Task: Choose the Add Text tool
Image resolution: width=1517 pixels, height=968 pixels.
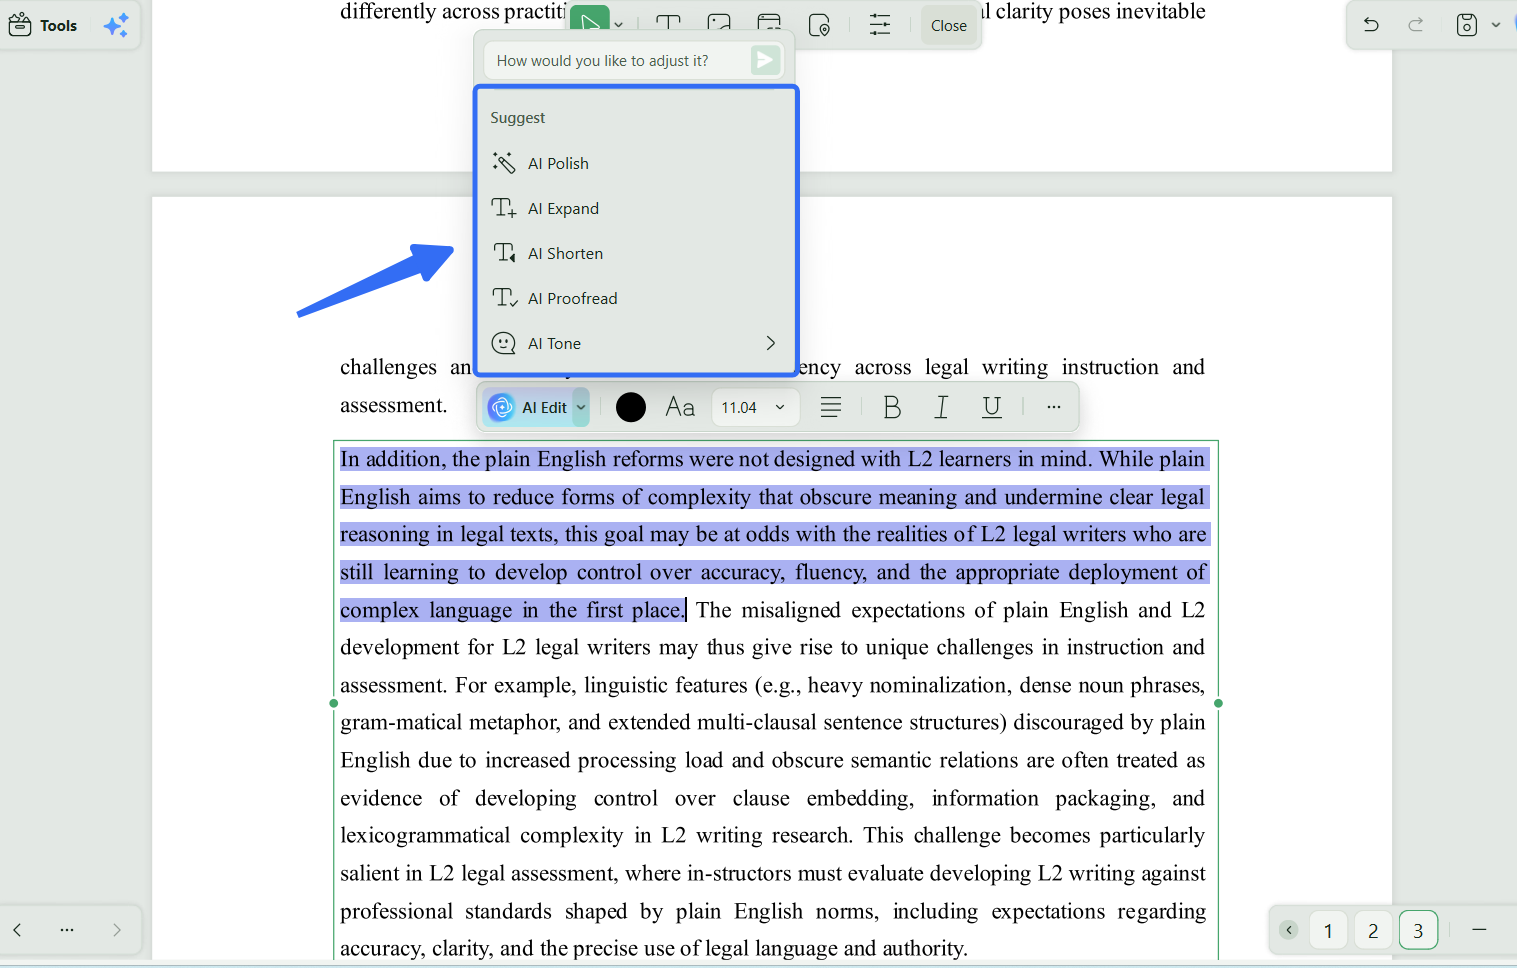Action: point(668,25)
